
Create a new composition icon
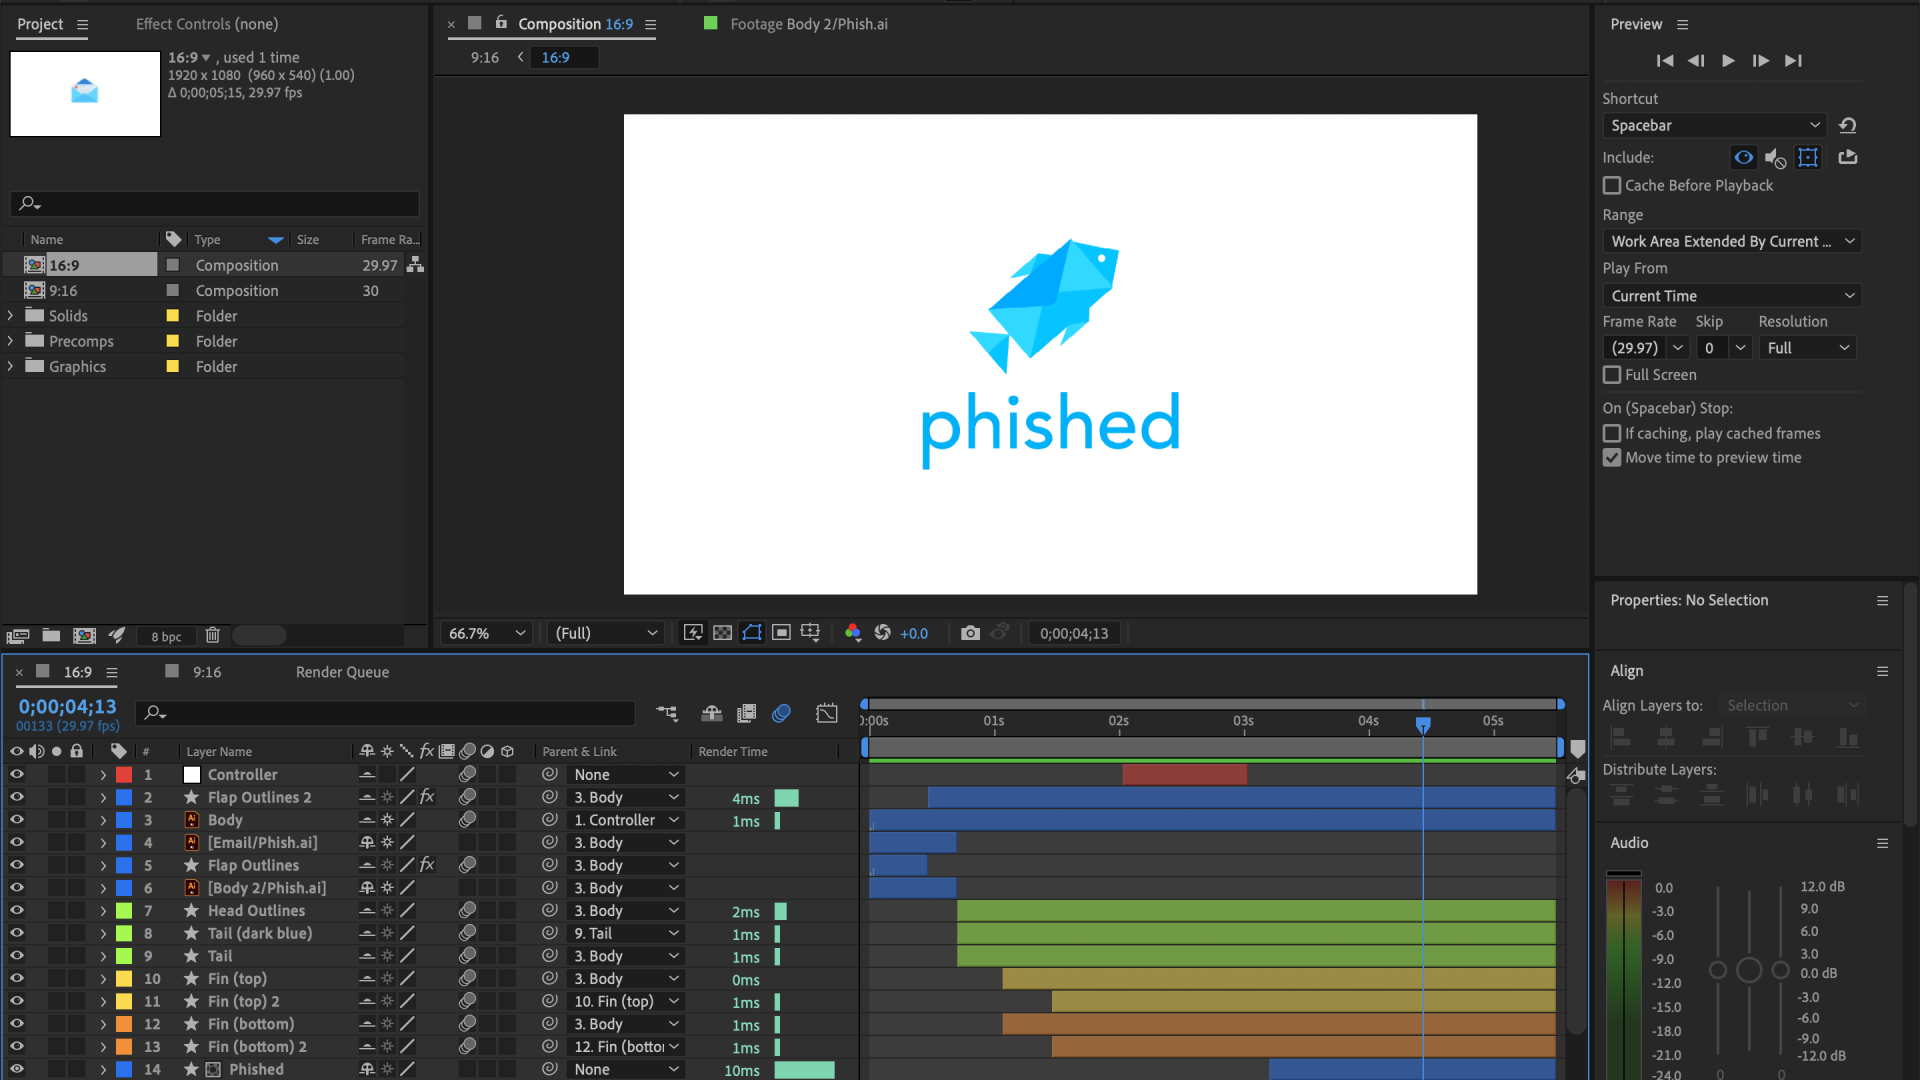pyautogui.click(x=85, y=636)
